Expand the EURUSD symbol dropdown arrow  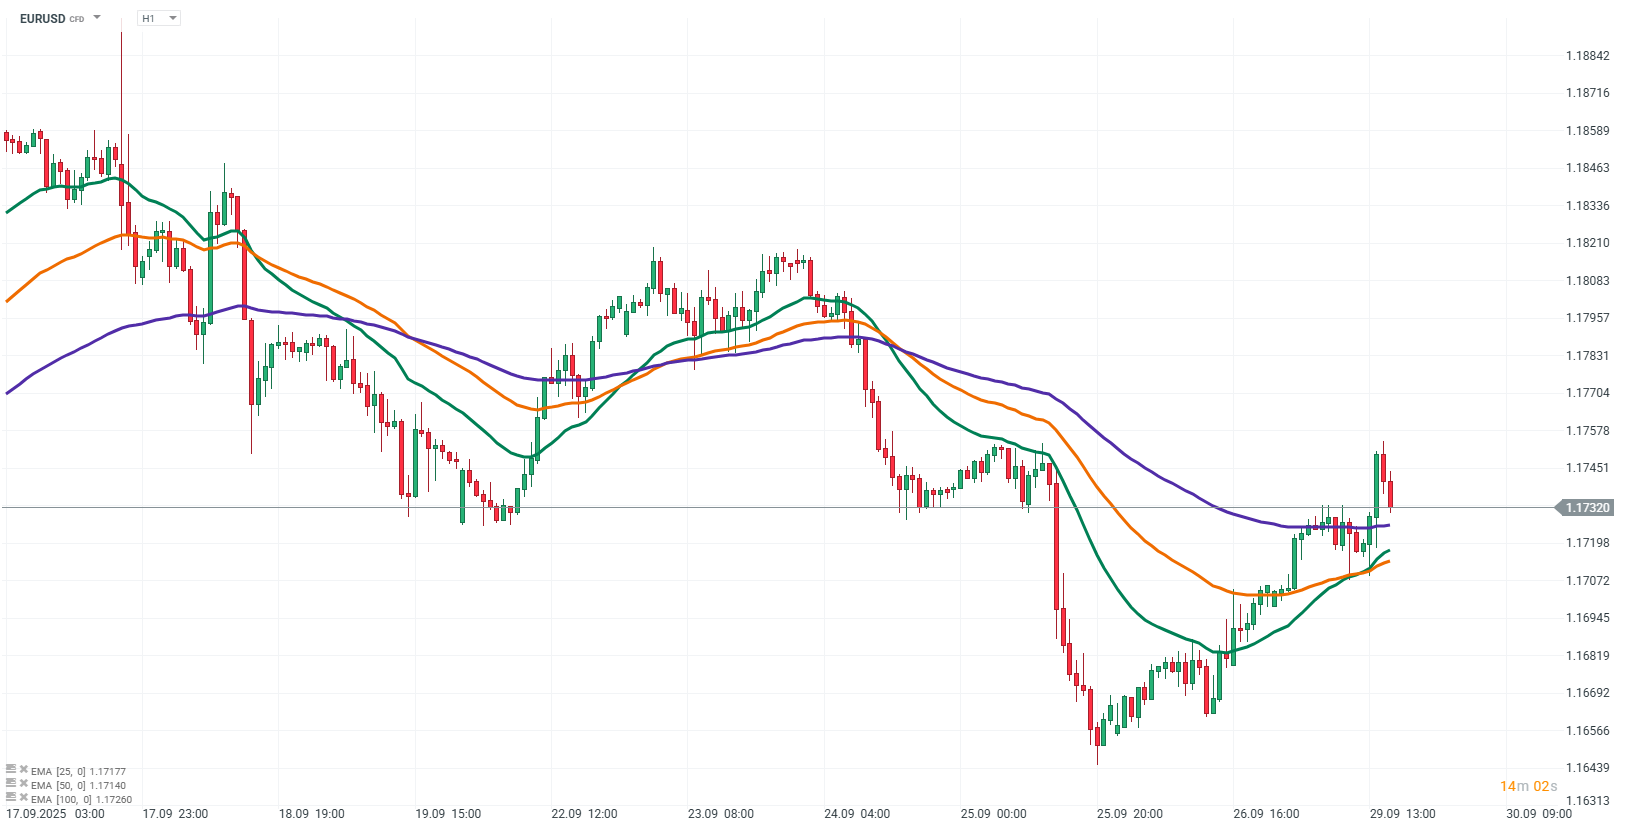[97, 18]
